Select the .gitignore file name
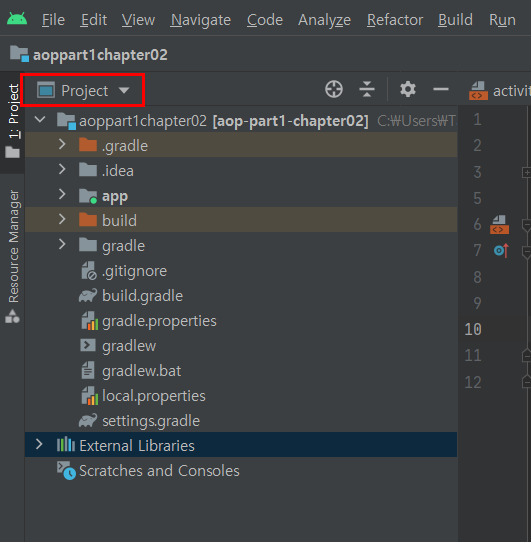The height and width of the screenshot is (542, 531). coord(134,271)
